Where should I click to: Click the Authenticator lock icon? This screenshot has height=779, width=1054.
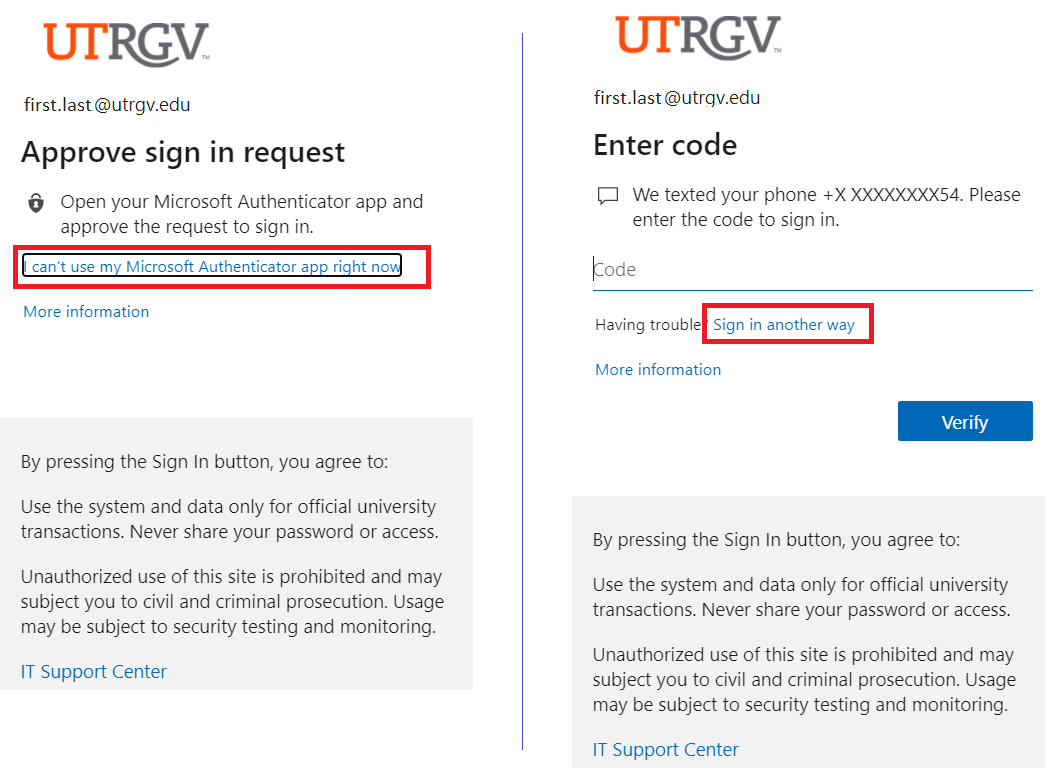(x=36, y=203)
